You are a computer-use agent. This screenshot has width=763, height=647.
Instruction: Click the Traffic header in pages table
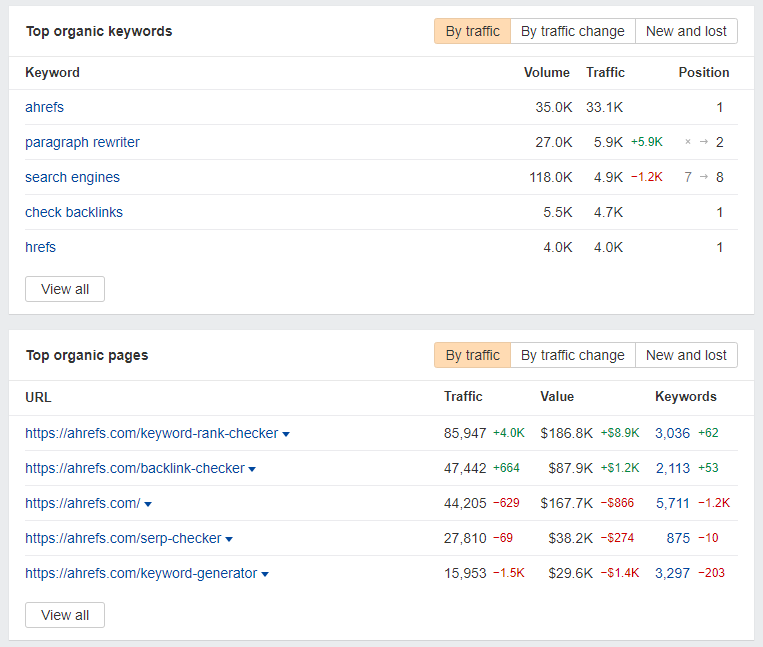click(463, 396)
